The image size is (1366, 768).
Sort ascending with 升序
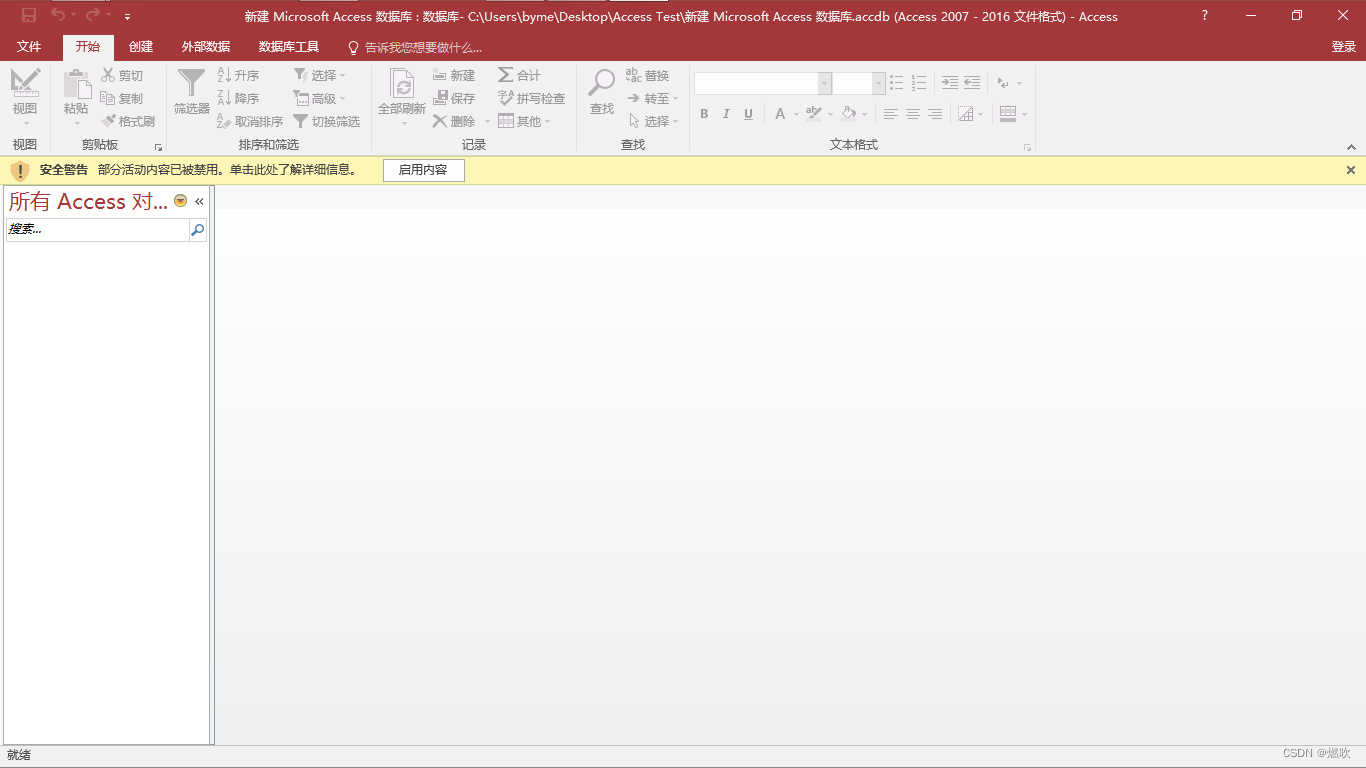[239, 75]
